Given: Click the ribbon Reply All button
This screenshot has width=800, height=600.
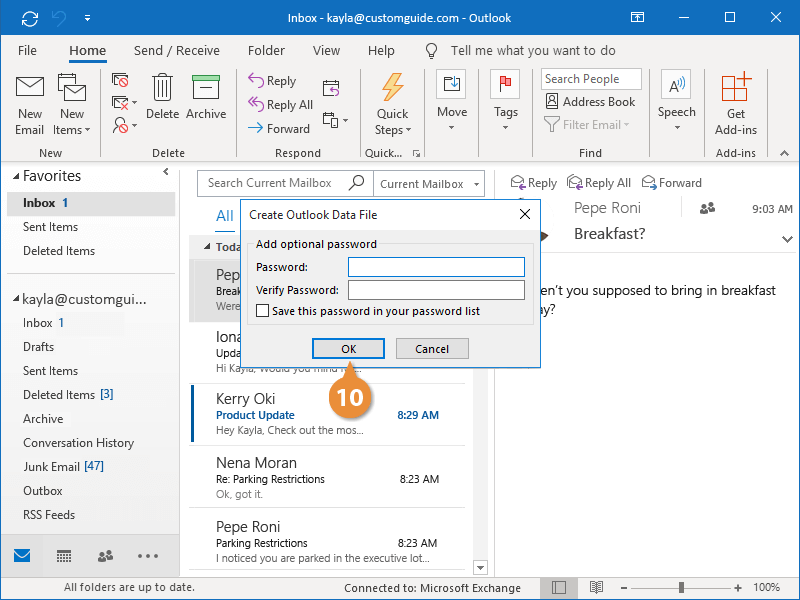Looking at the screenshot, I should click(281, 105).
